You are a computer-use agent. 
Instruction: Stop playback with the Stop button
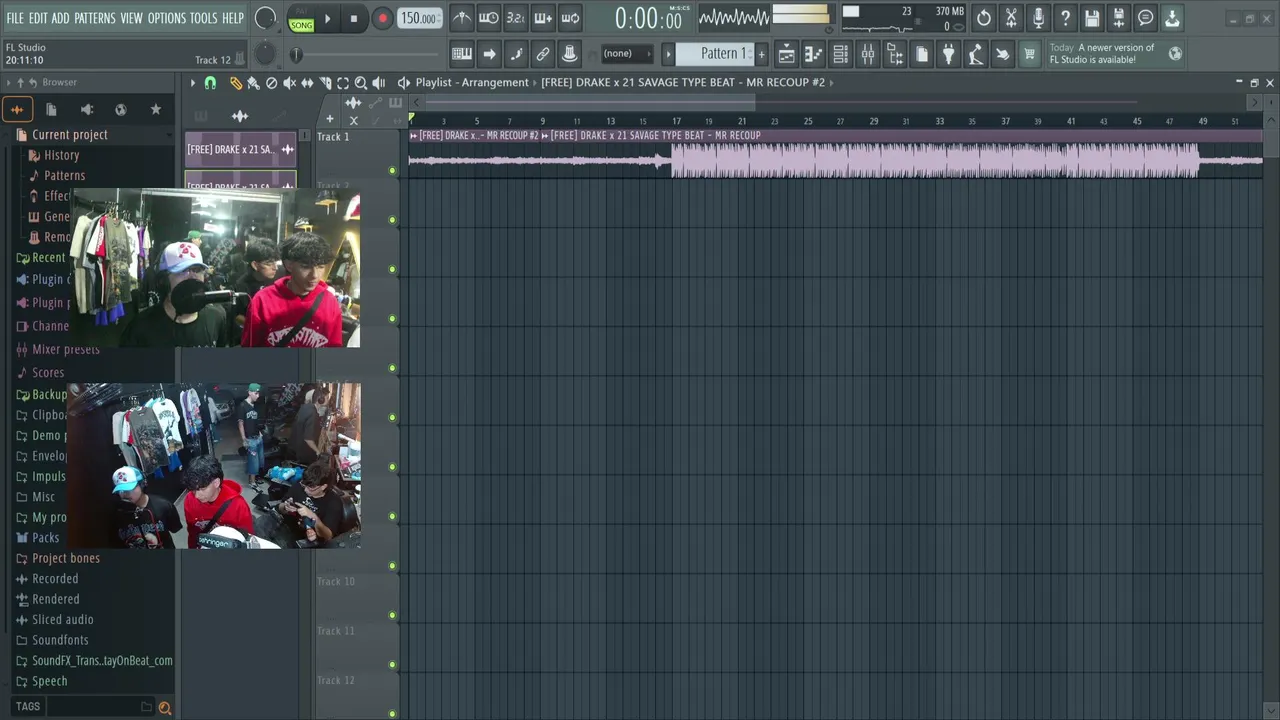[x=354, y=19]
